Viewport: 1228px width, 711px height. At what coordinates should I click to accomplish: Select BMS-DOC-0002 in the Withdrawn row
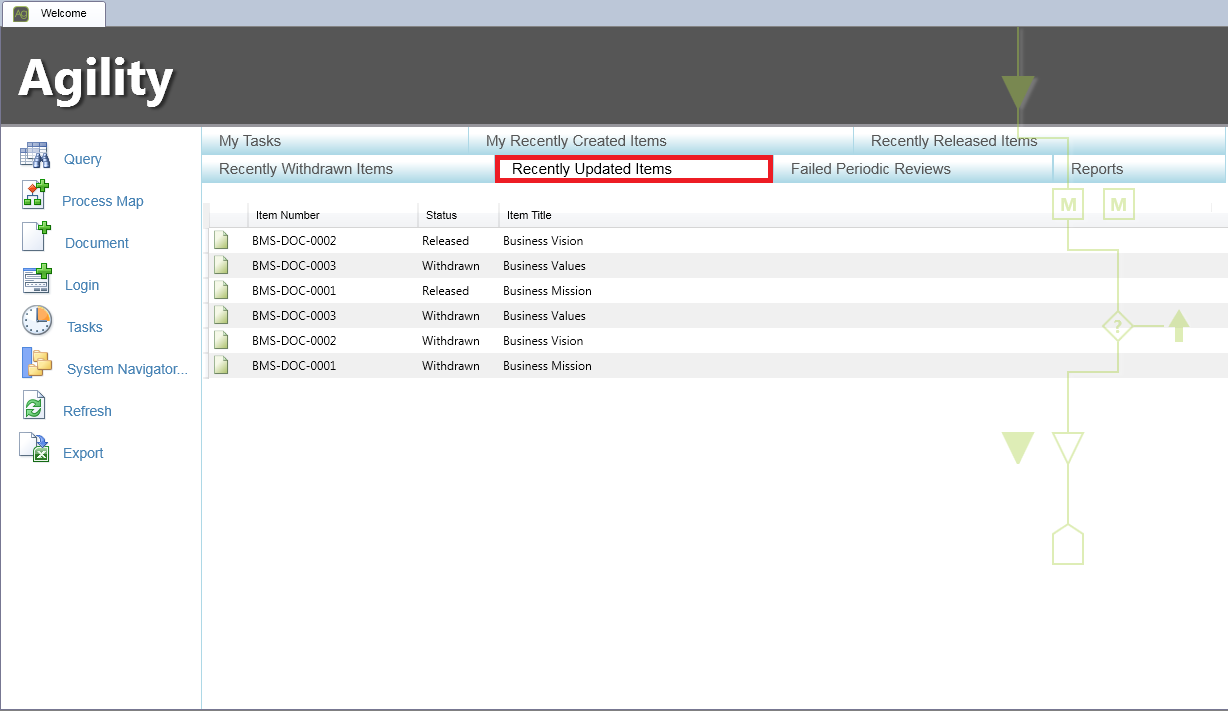294,341
